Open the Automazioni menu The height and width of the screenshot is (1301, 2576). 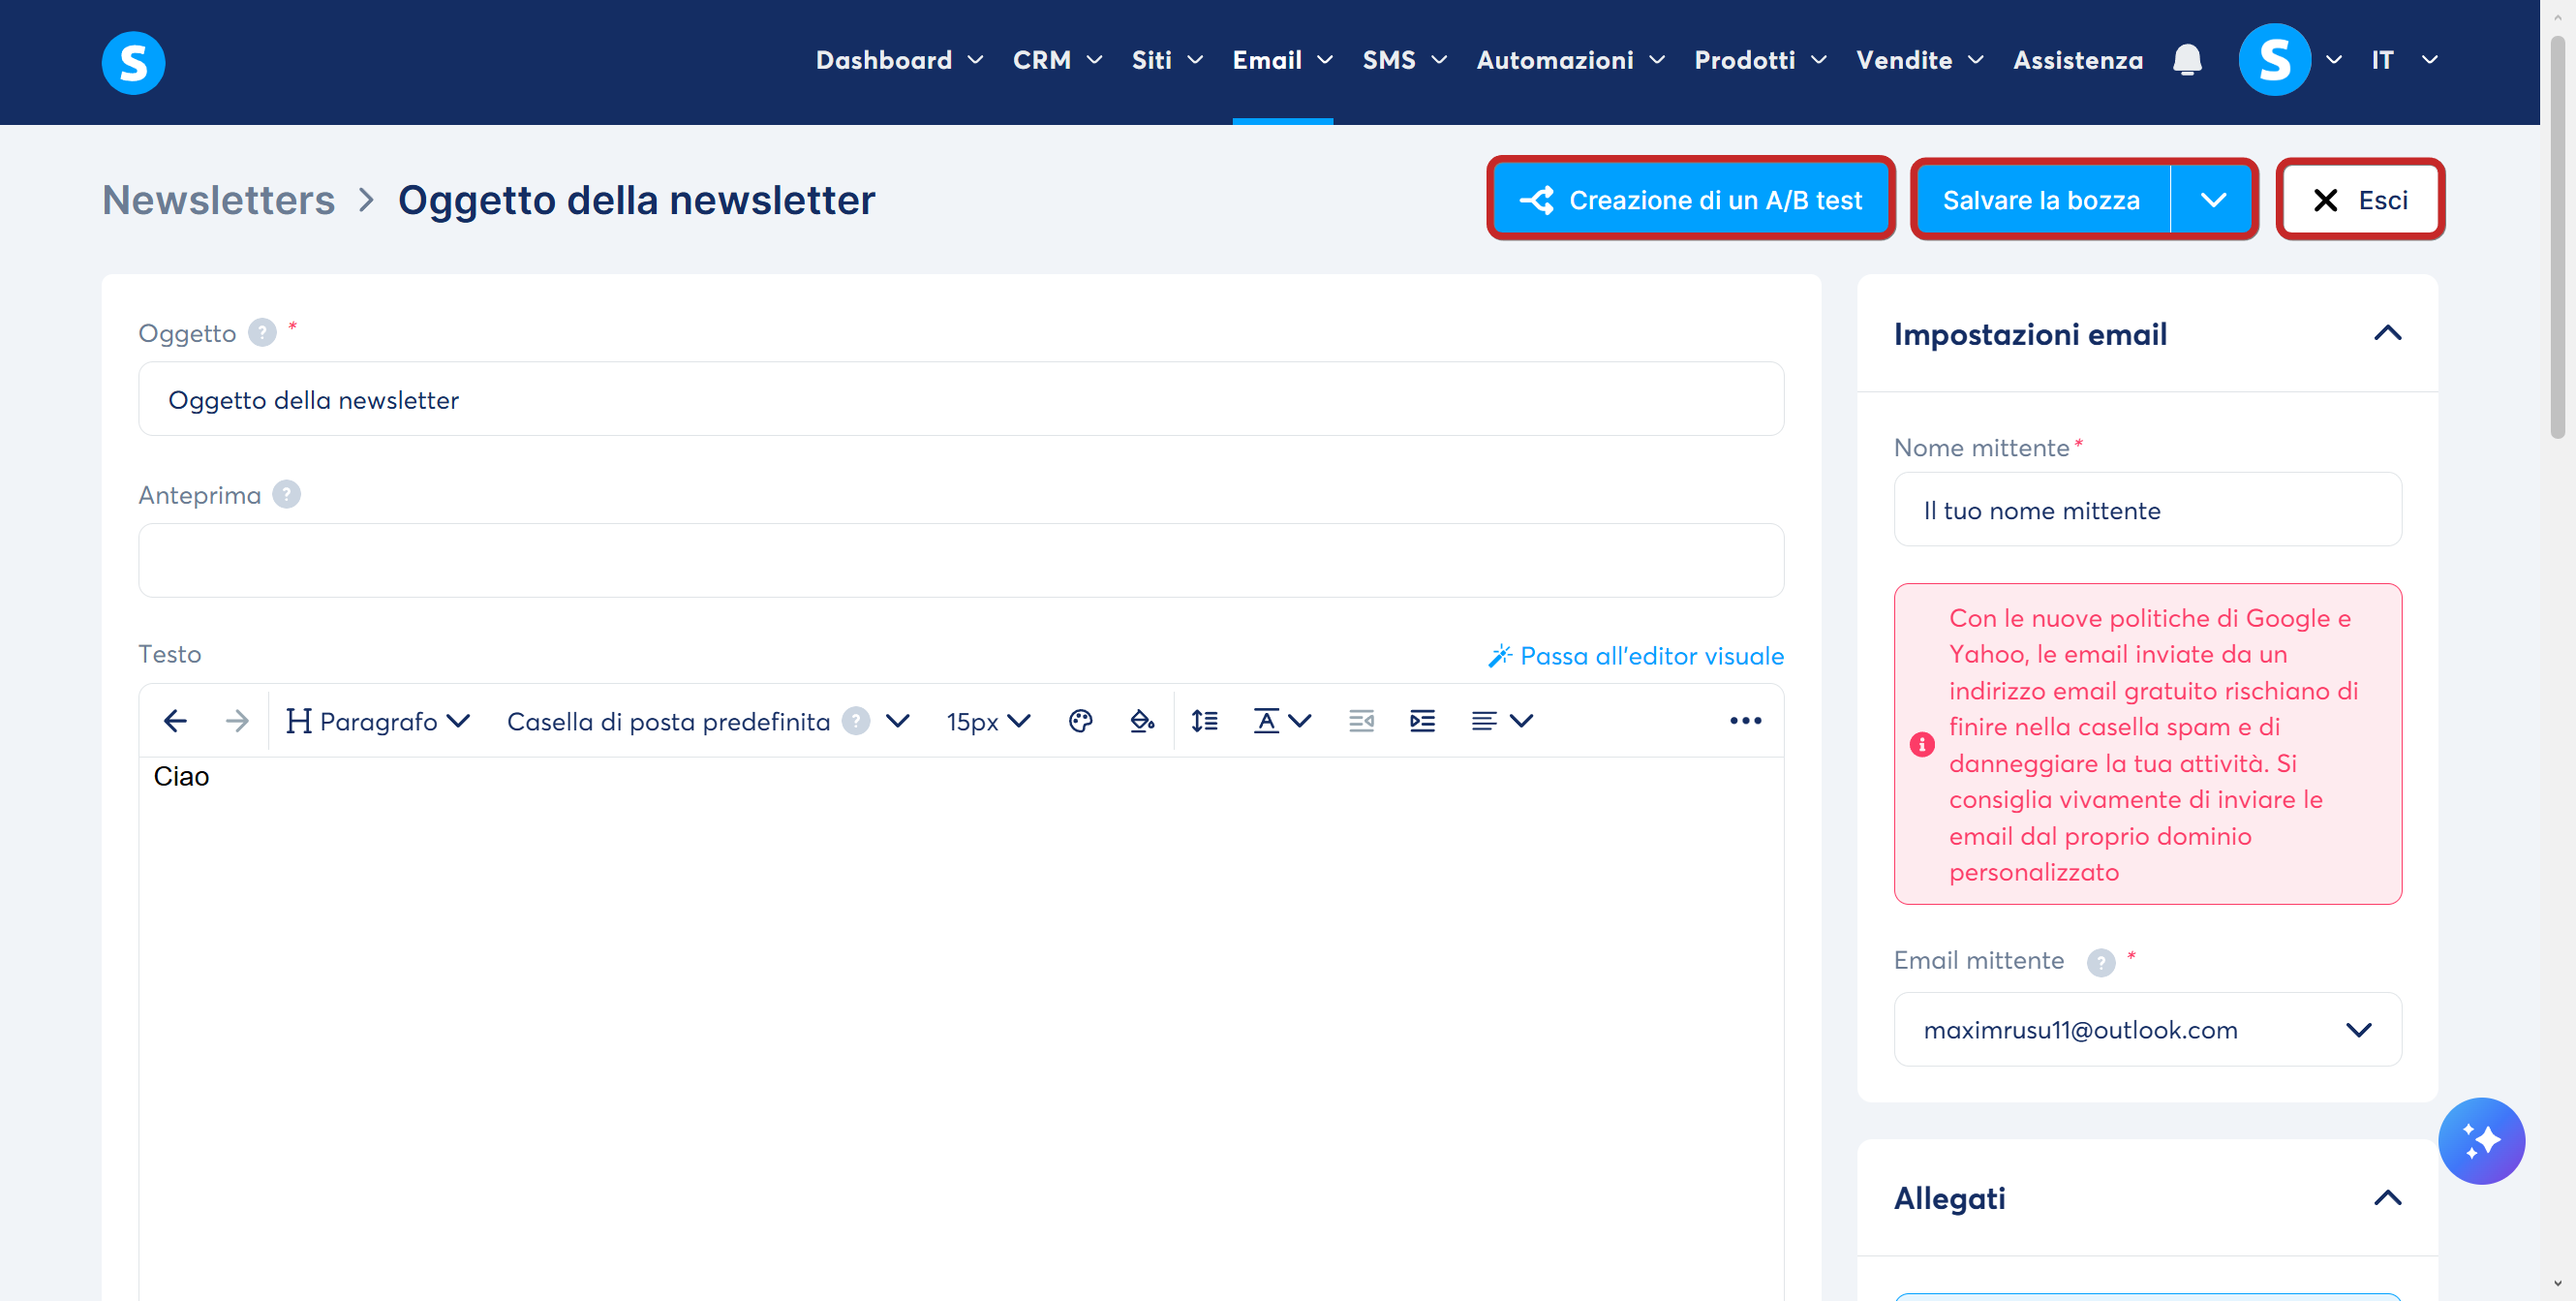tap(1570, 60)
